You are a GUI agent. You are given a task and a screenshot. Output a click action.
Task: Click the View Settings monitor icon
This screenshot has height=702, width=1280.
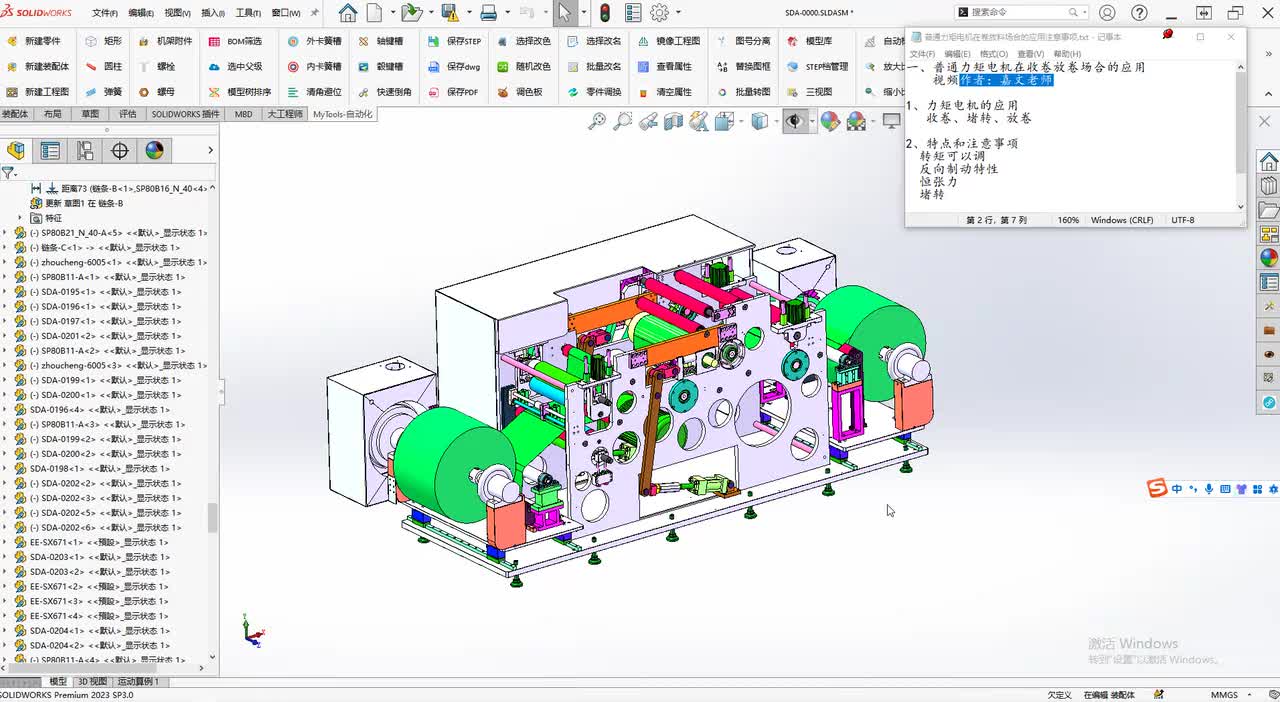click(891, 121)
